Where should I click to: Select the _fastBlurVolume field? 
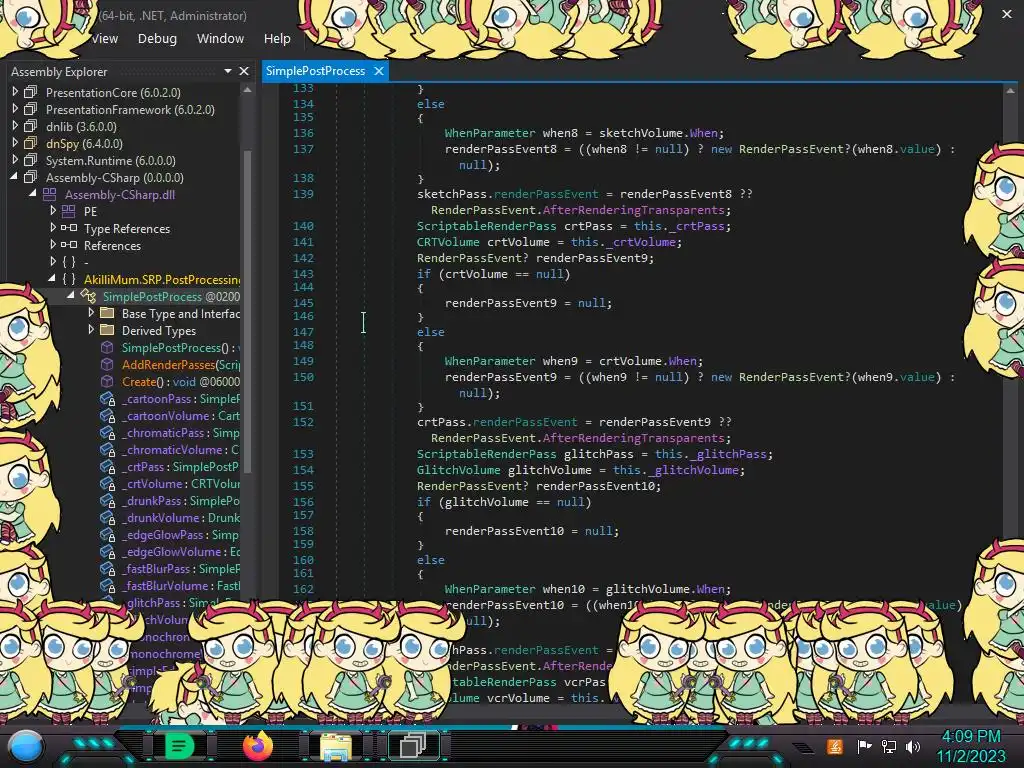pyautogui.click(x=181, y=585)
